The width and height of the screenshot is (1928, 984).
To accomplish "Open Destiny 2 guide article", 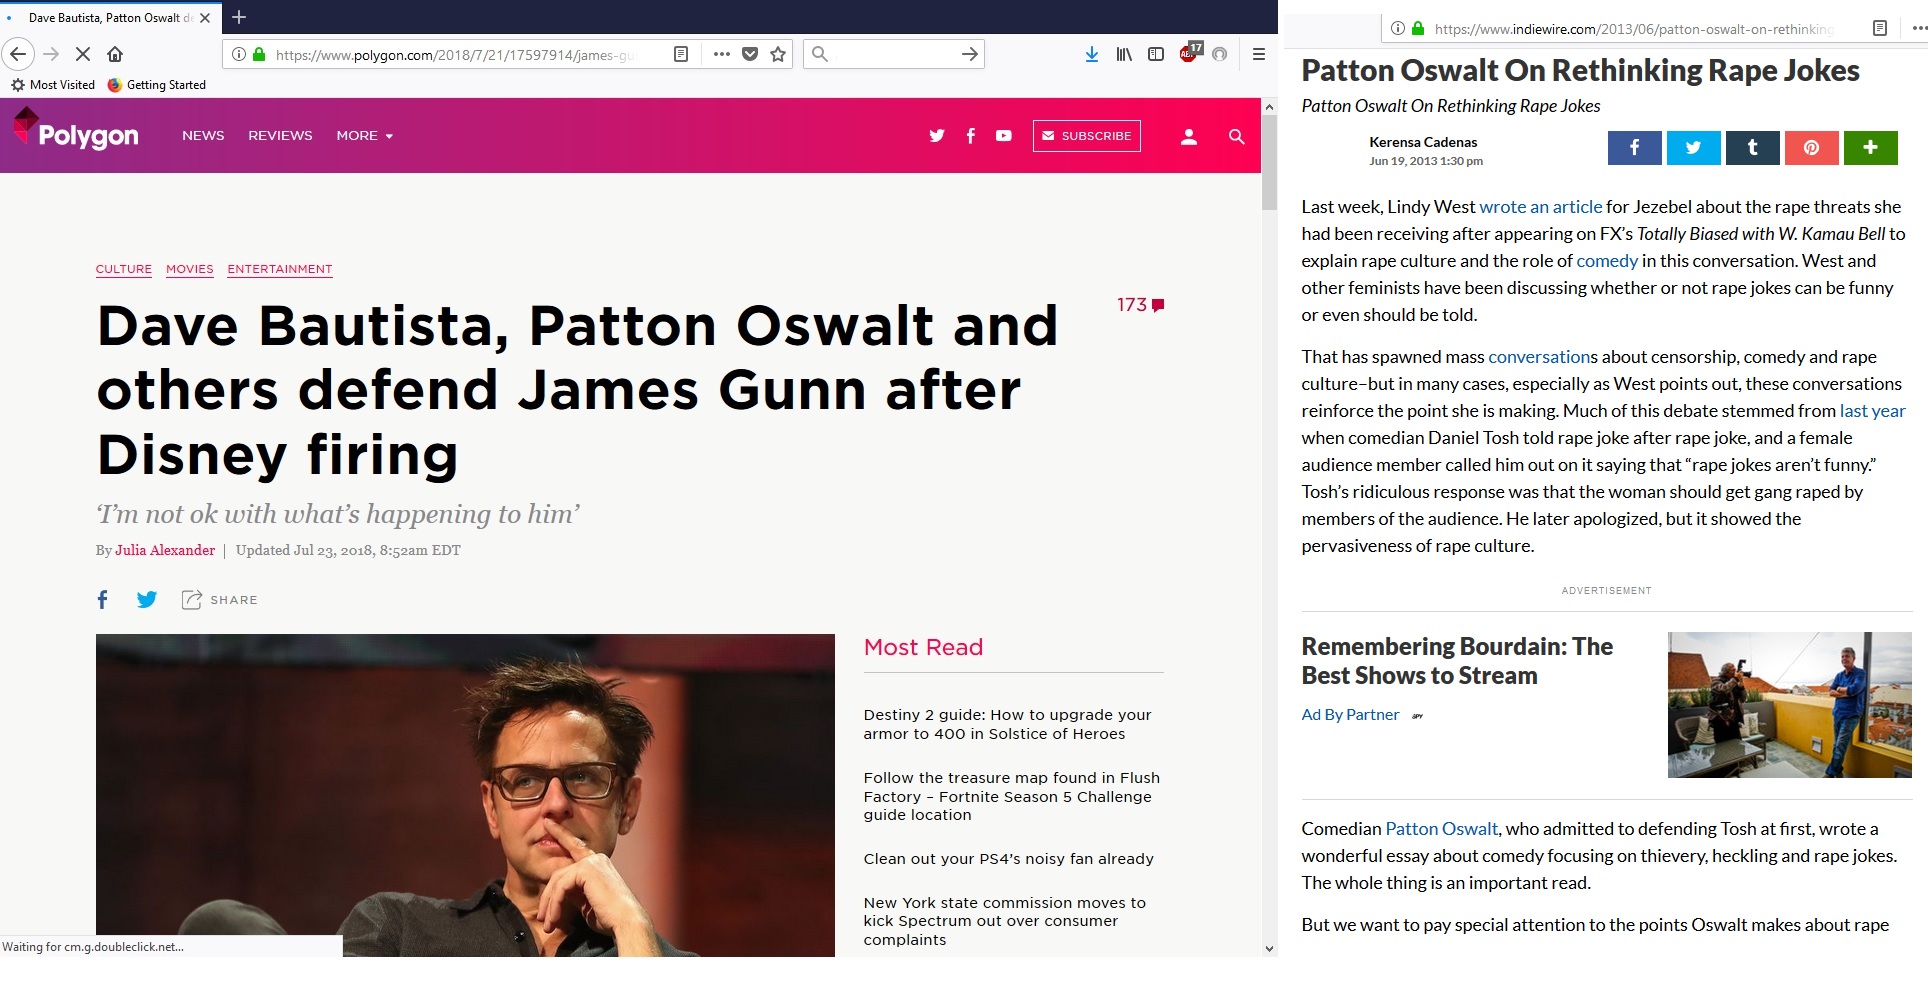I will pos(1008,724).
